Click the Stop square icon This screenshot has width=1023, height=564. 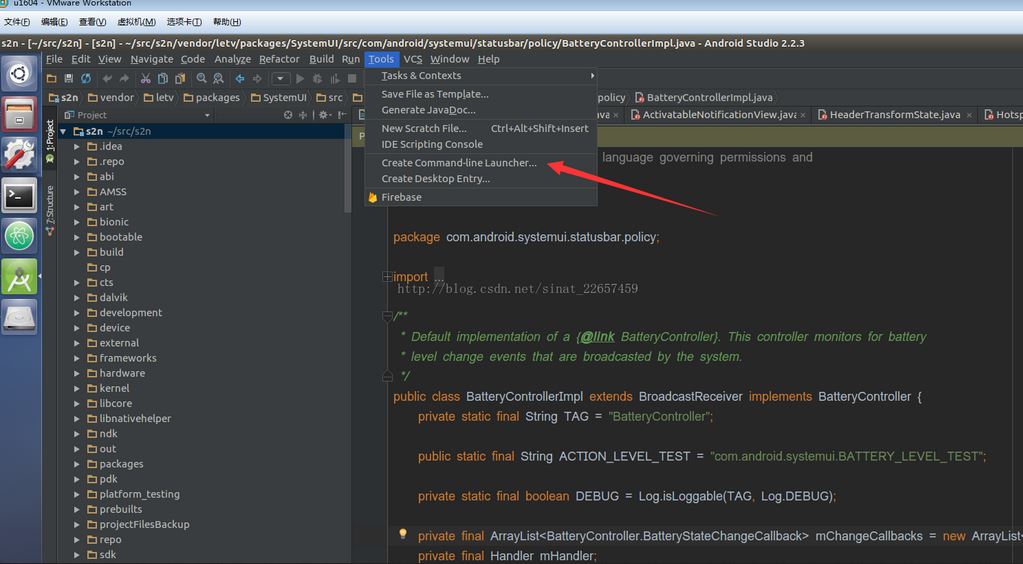click(x=352, y=78)
